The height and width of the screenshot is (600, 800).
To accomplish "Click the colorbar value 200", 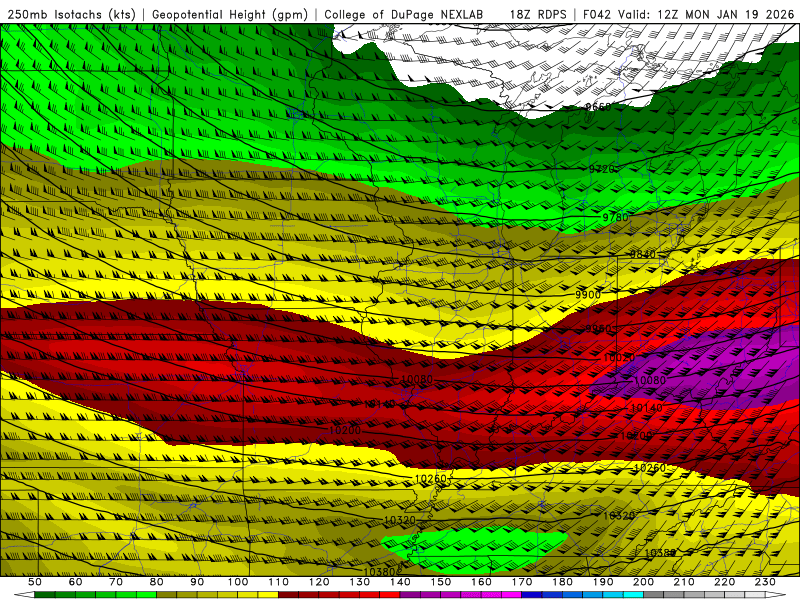I will coord(643,582).
